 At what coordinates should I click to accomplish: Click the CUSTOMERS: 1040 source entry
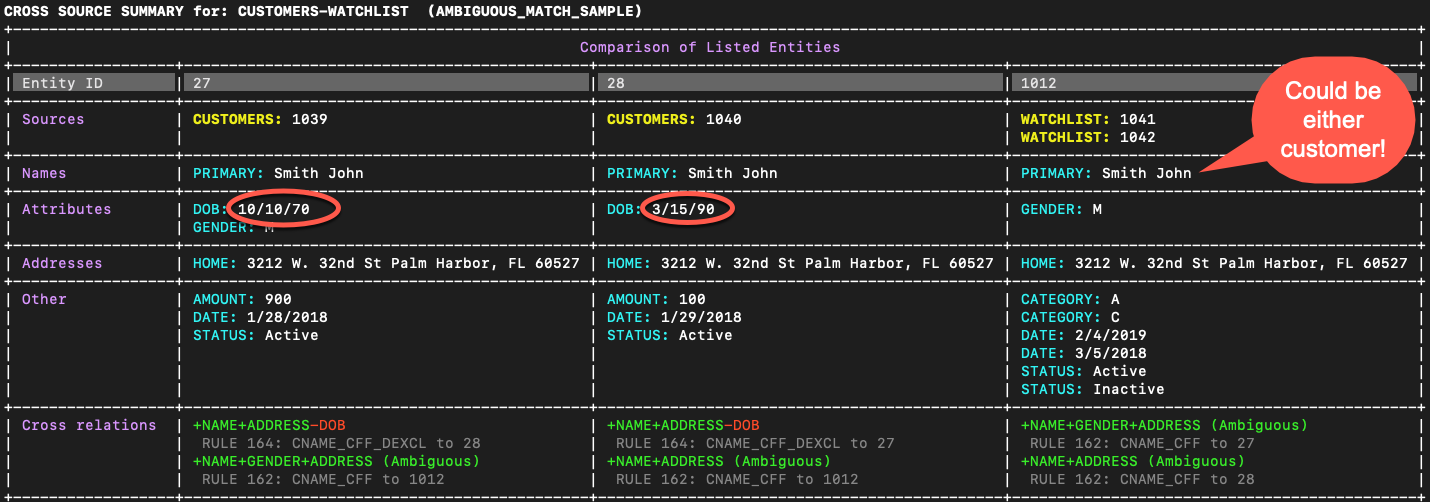[x=674, y=119]
